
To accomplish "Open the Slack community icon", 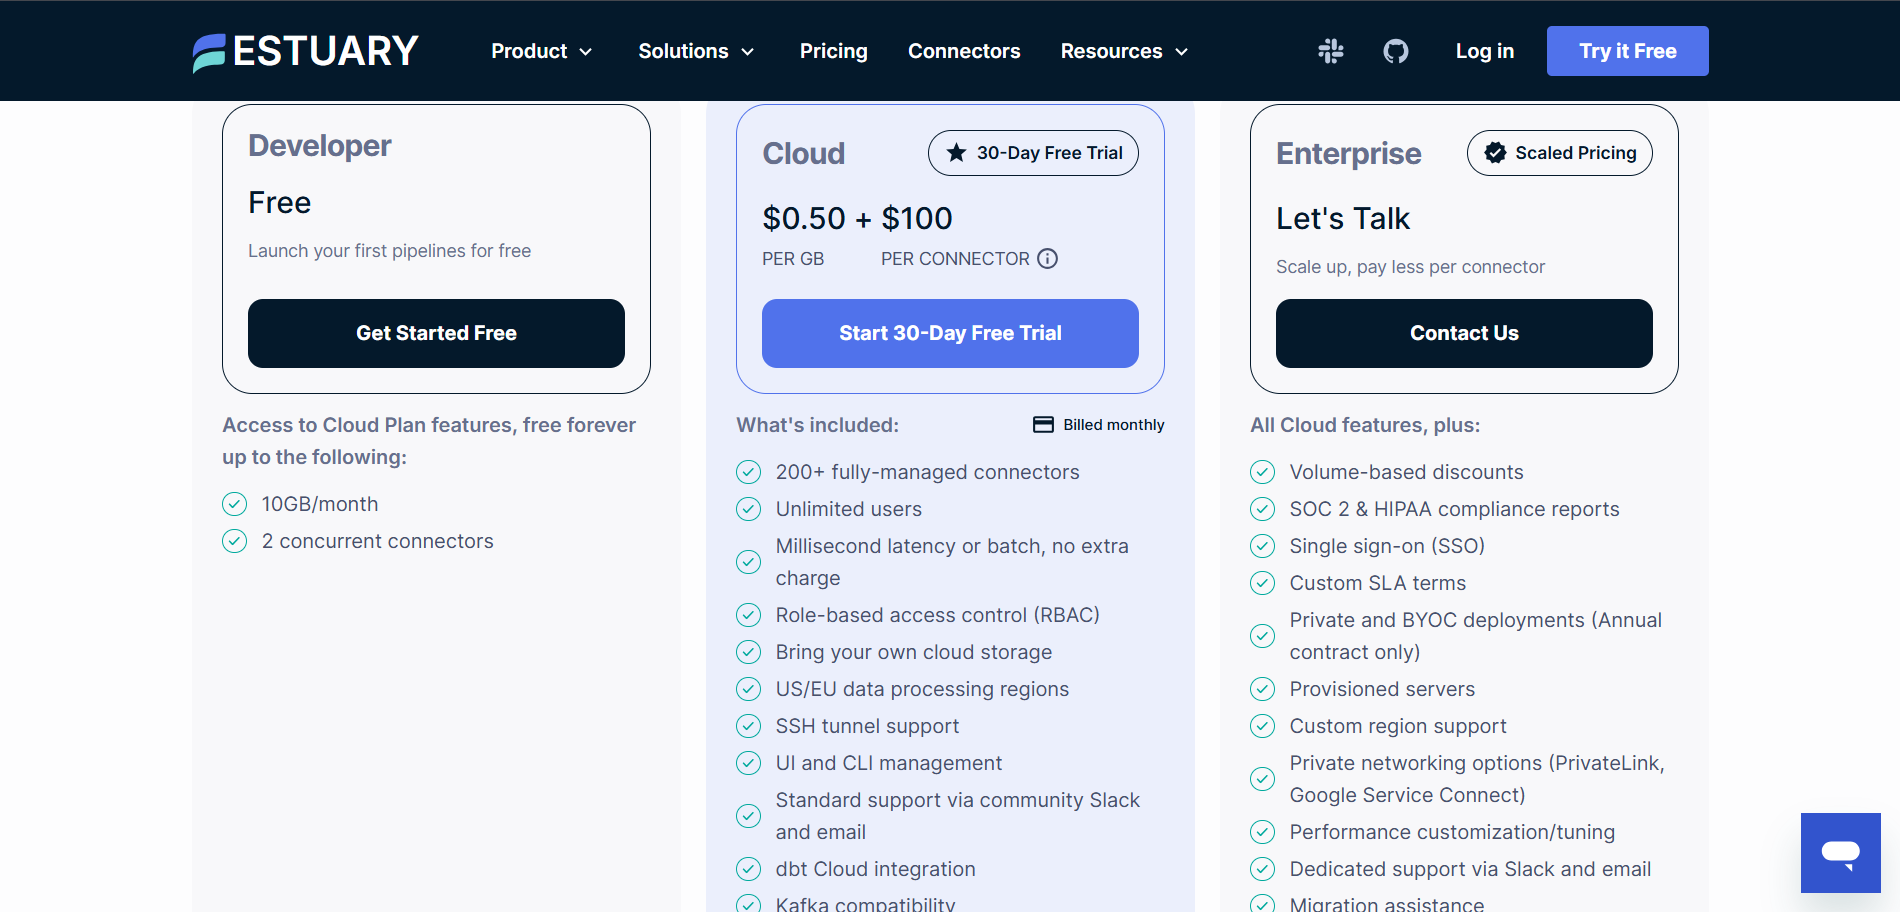I will pos(1331,51).
